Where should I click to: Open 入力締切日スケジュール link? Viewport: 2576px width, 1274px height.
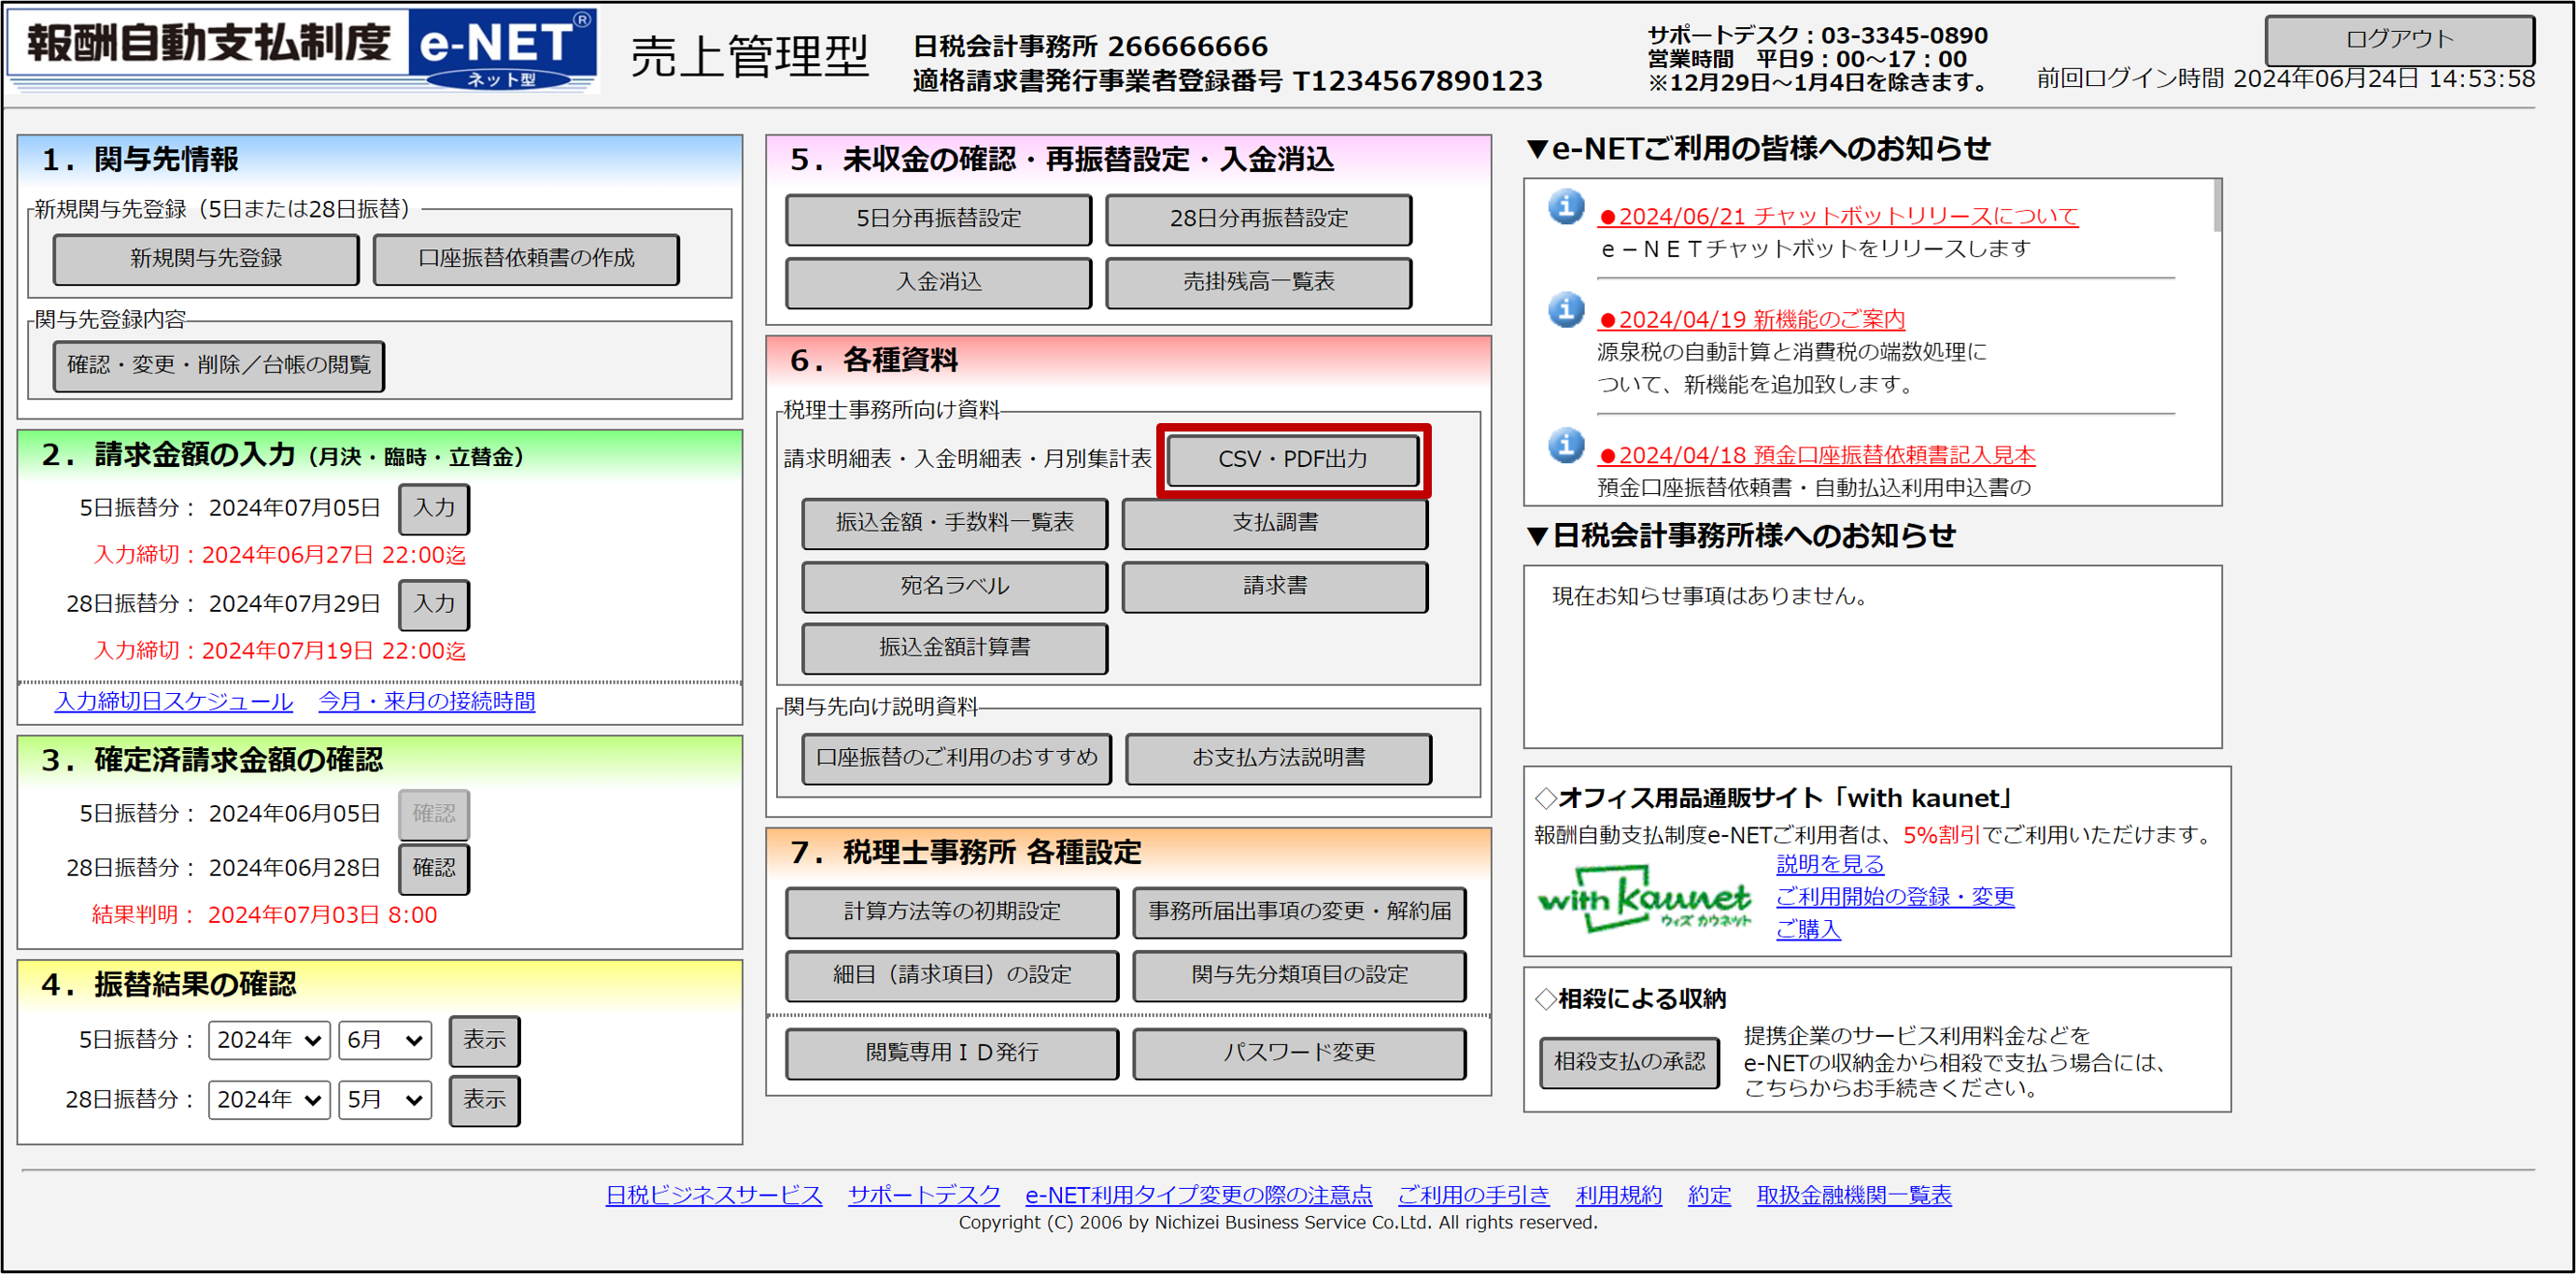coord(174,701)
